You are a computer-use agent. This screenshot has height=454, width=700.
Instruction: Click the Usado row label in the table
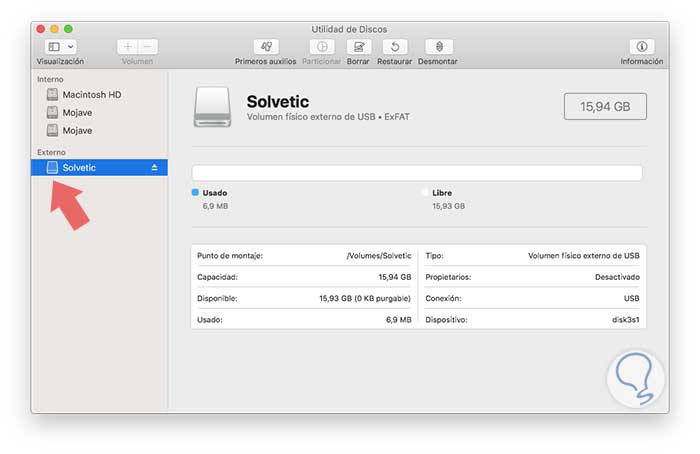pos(209,320)
